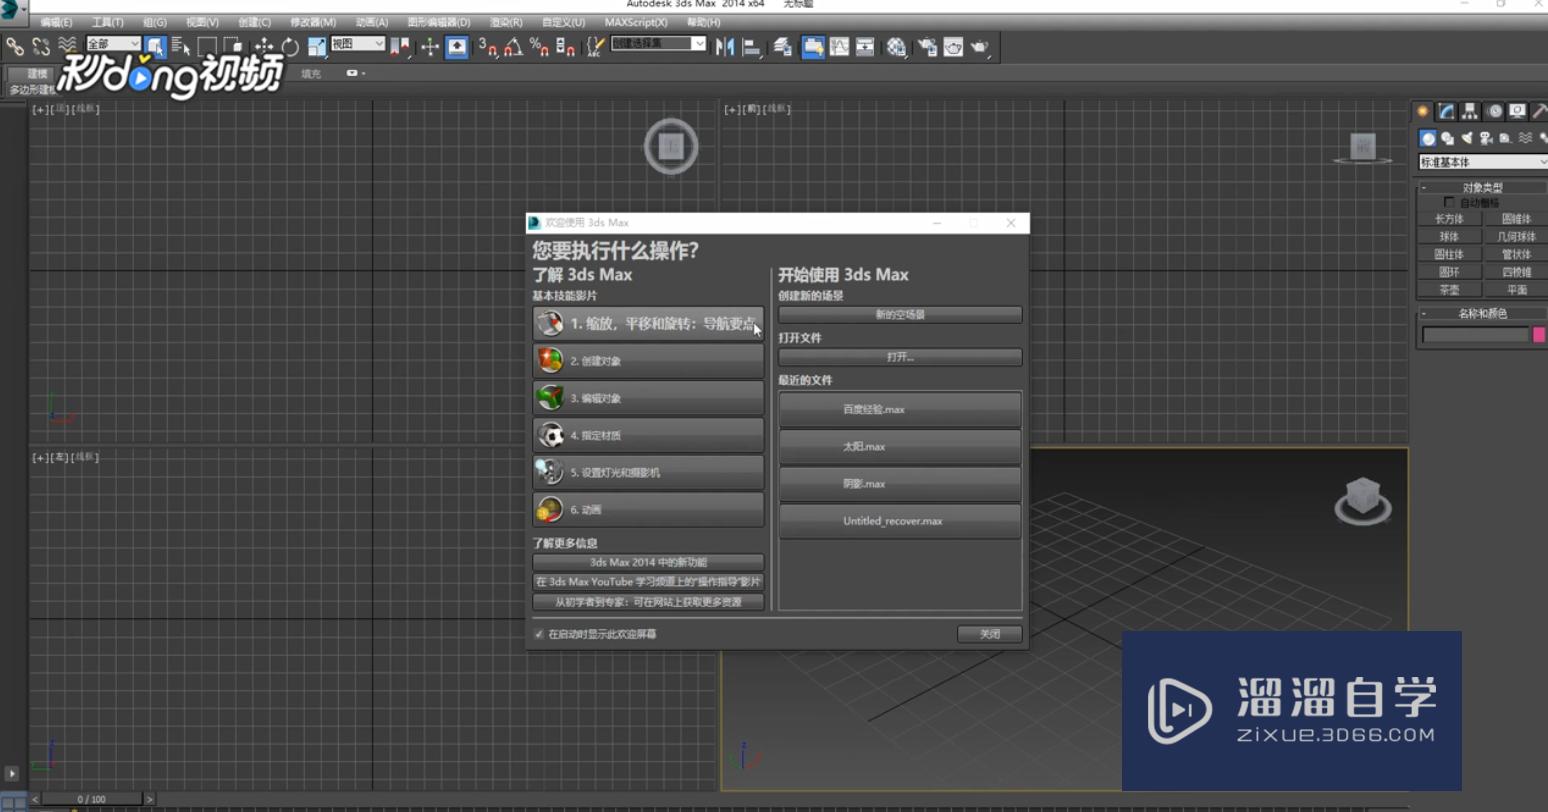
Task: Expand the 标准基本体 object category dropdown
Action: [x=1483, y=162]
